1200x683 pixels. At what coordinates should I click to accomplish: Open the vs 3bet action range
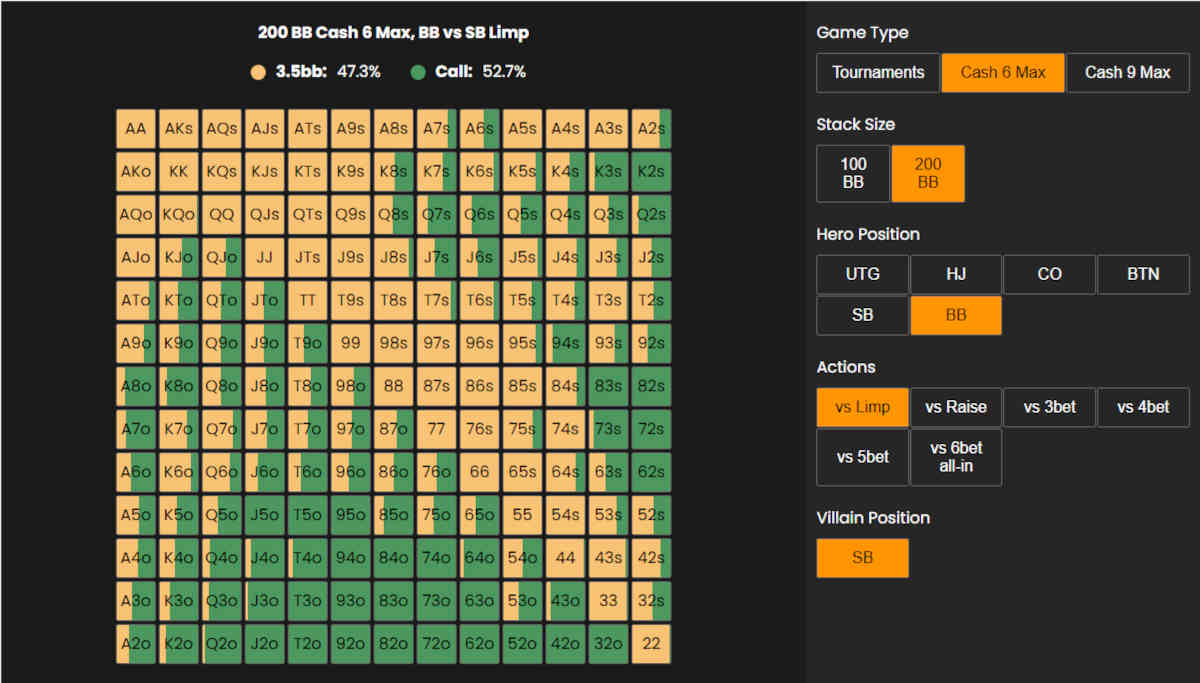tap(1049, 408)
